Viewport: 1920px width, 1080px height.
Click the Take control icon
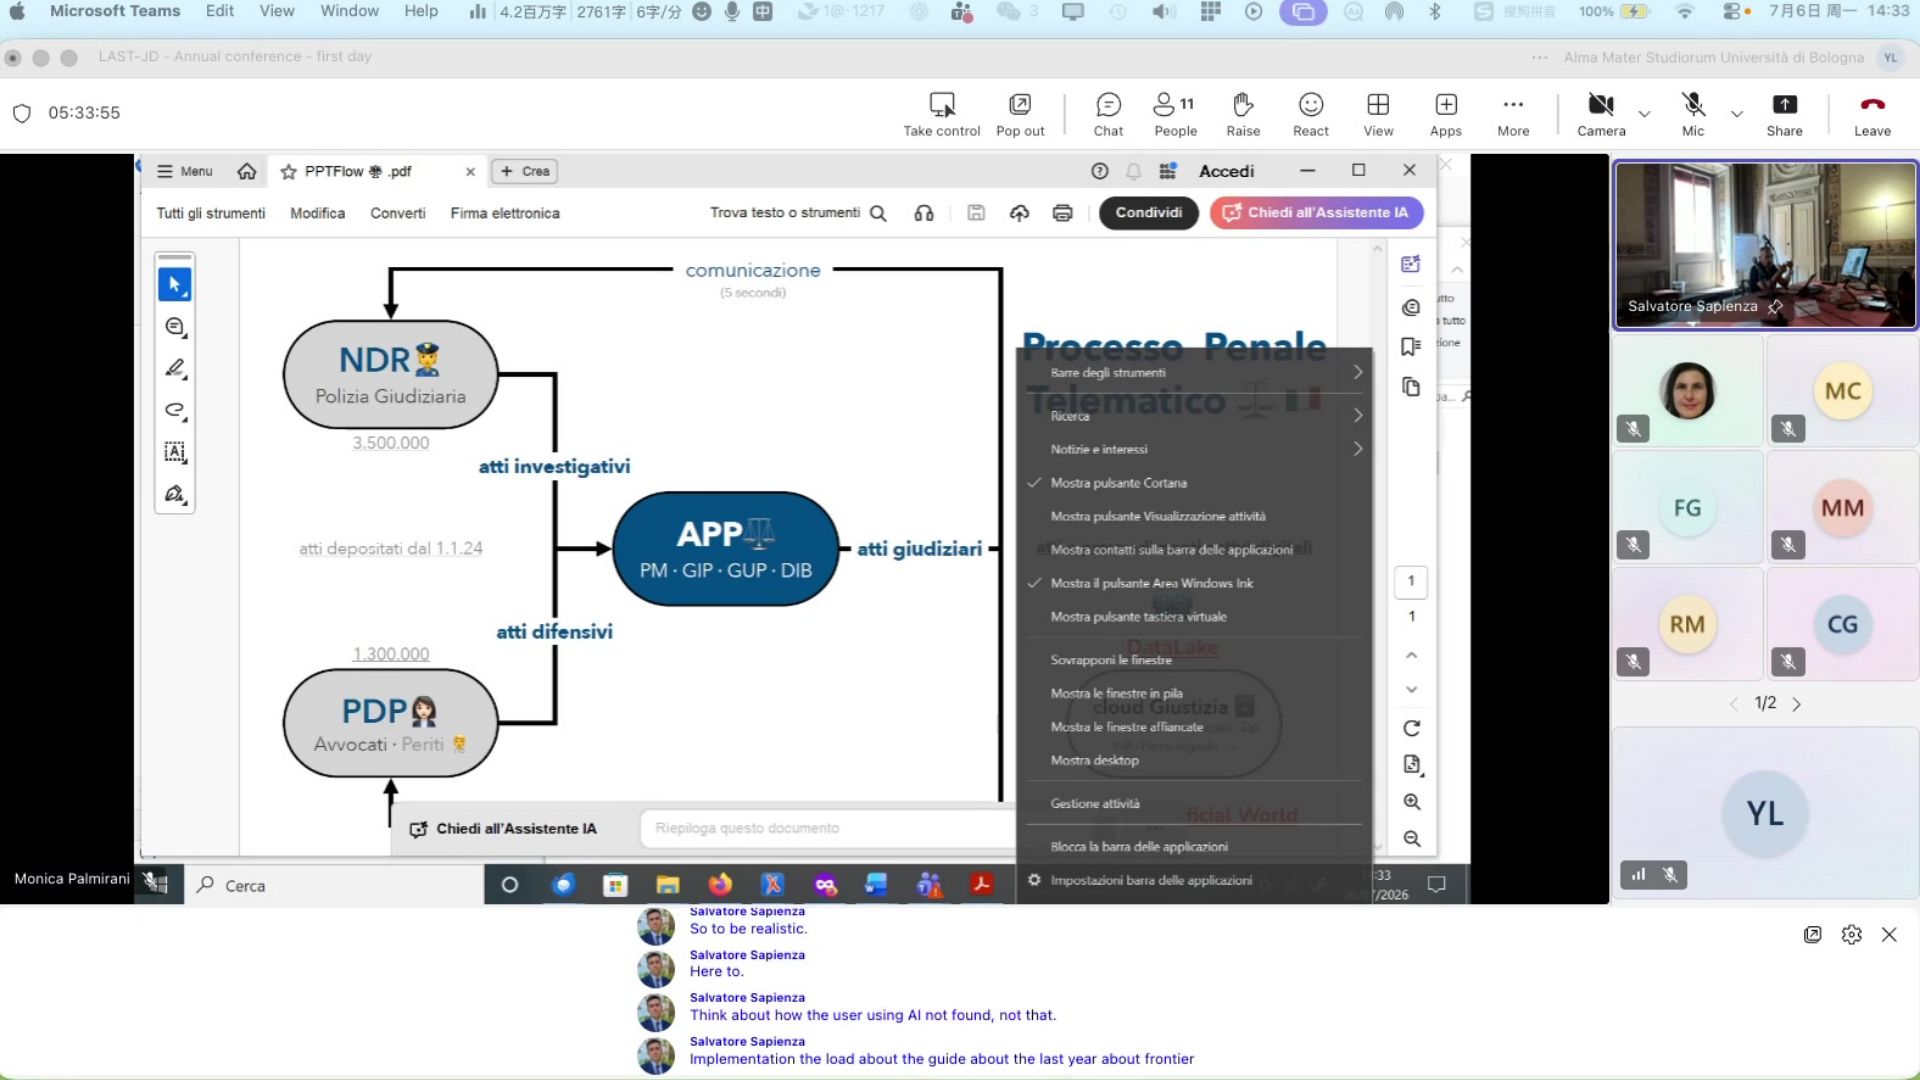(x=942, y=114)
